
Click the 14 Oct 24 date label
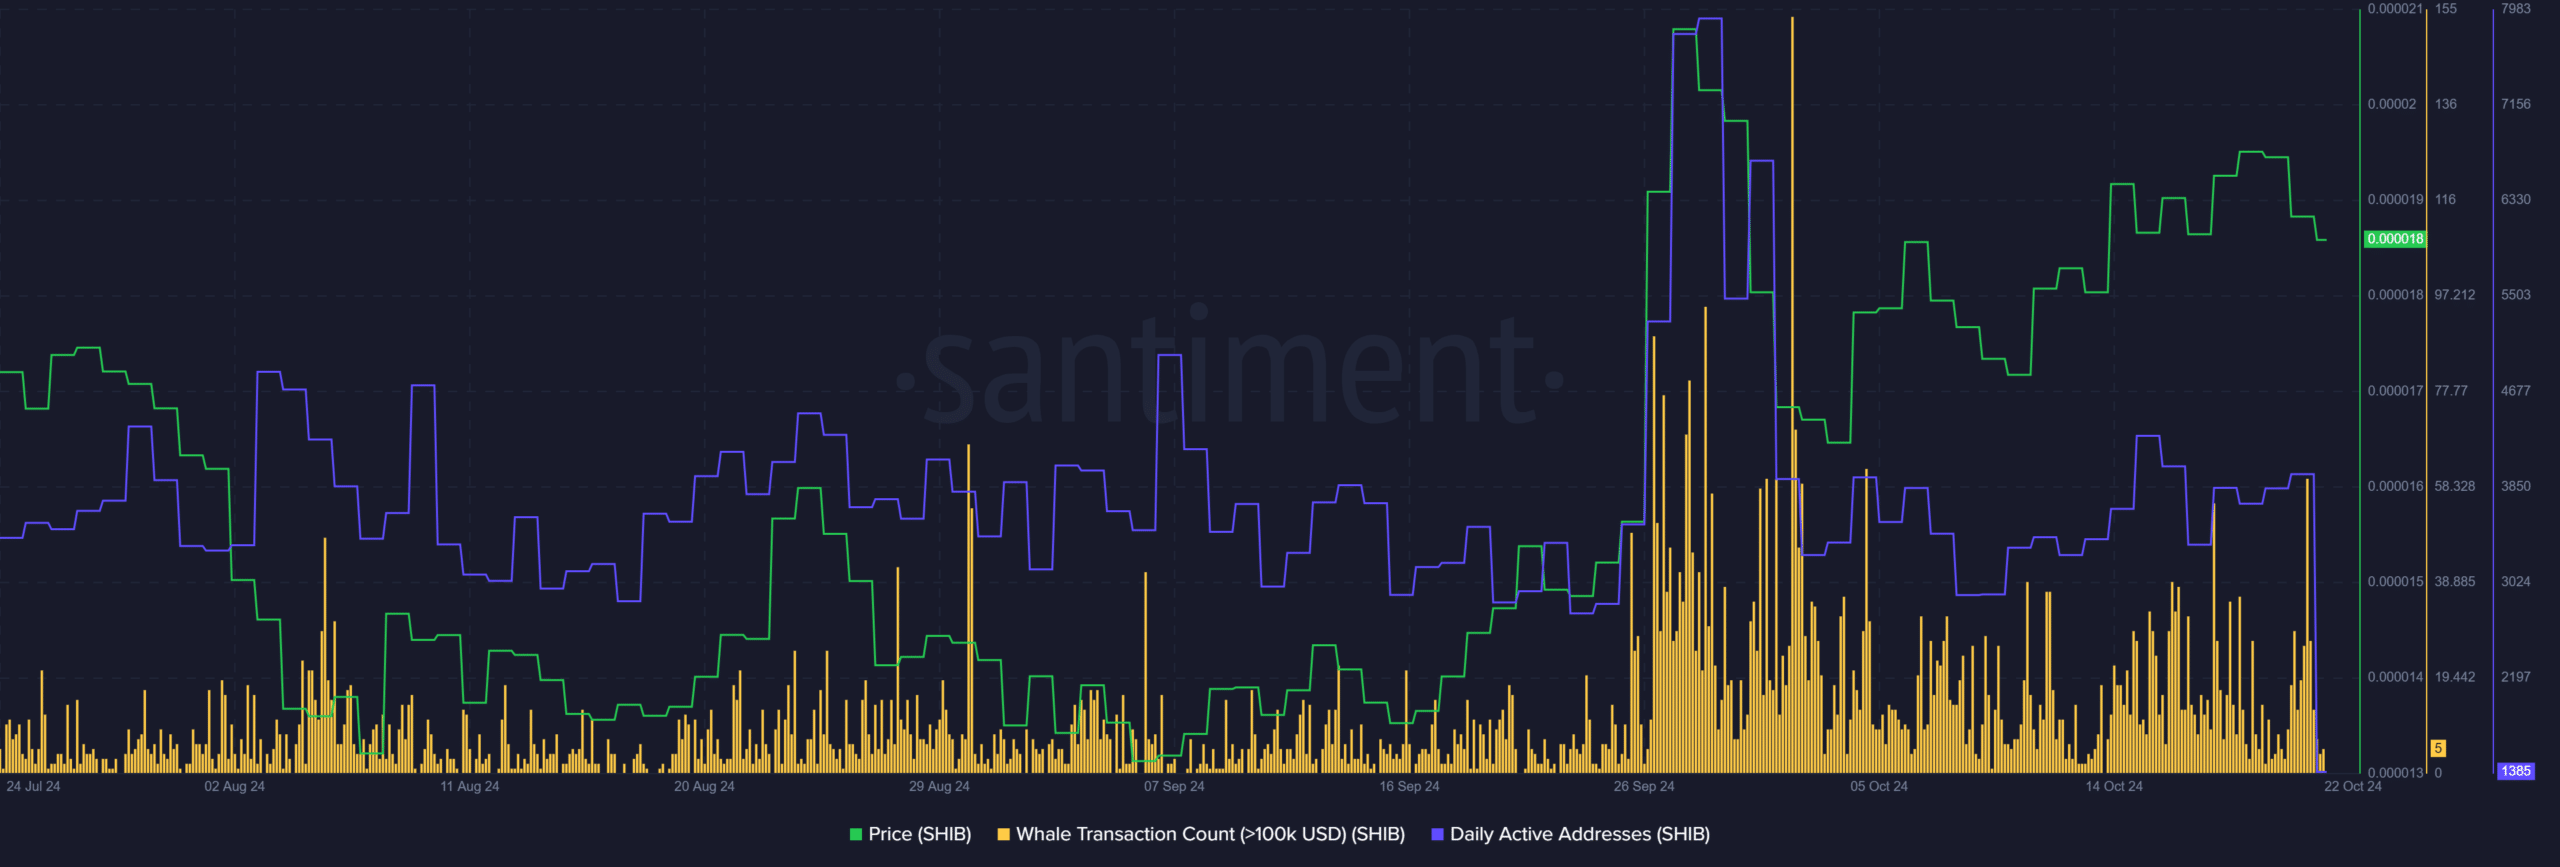pos(2114,786)
